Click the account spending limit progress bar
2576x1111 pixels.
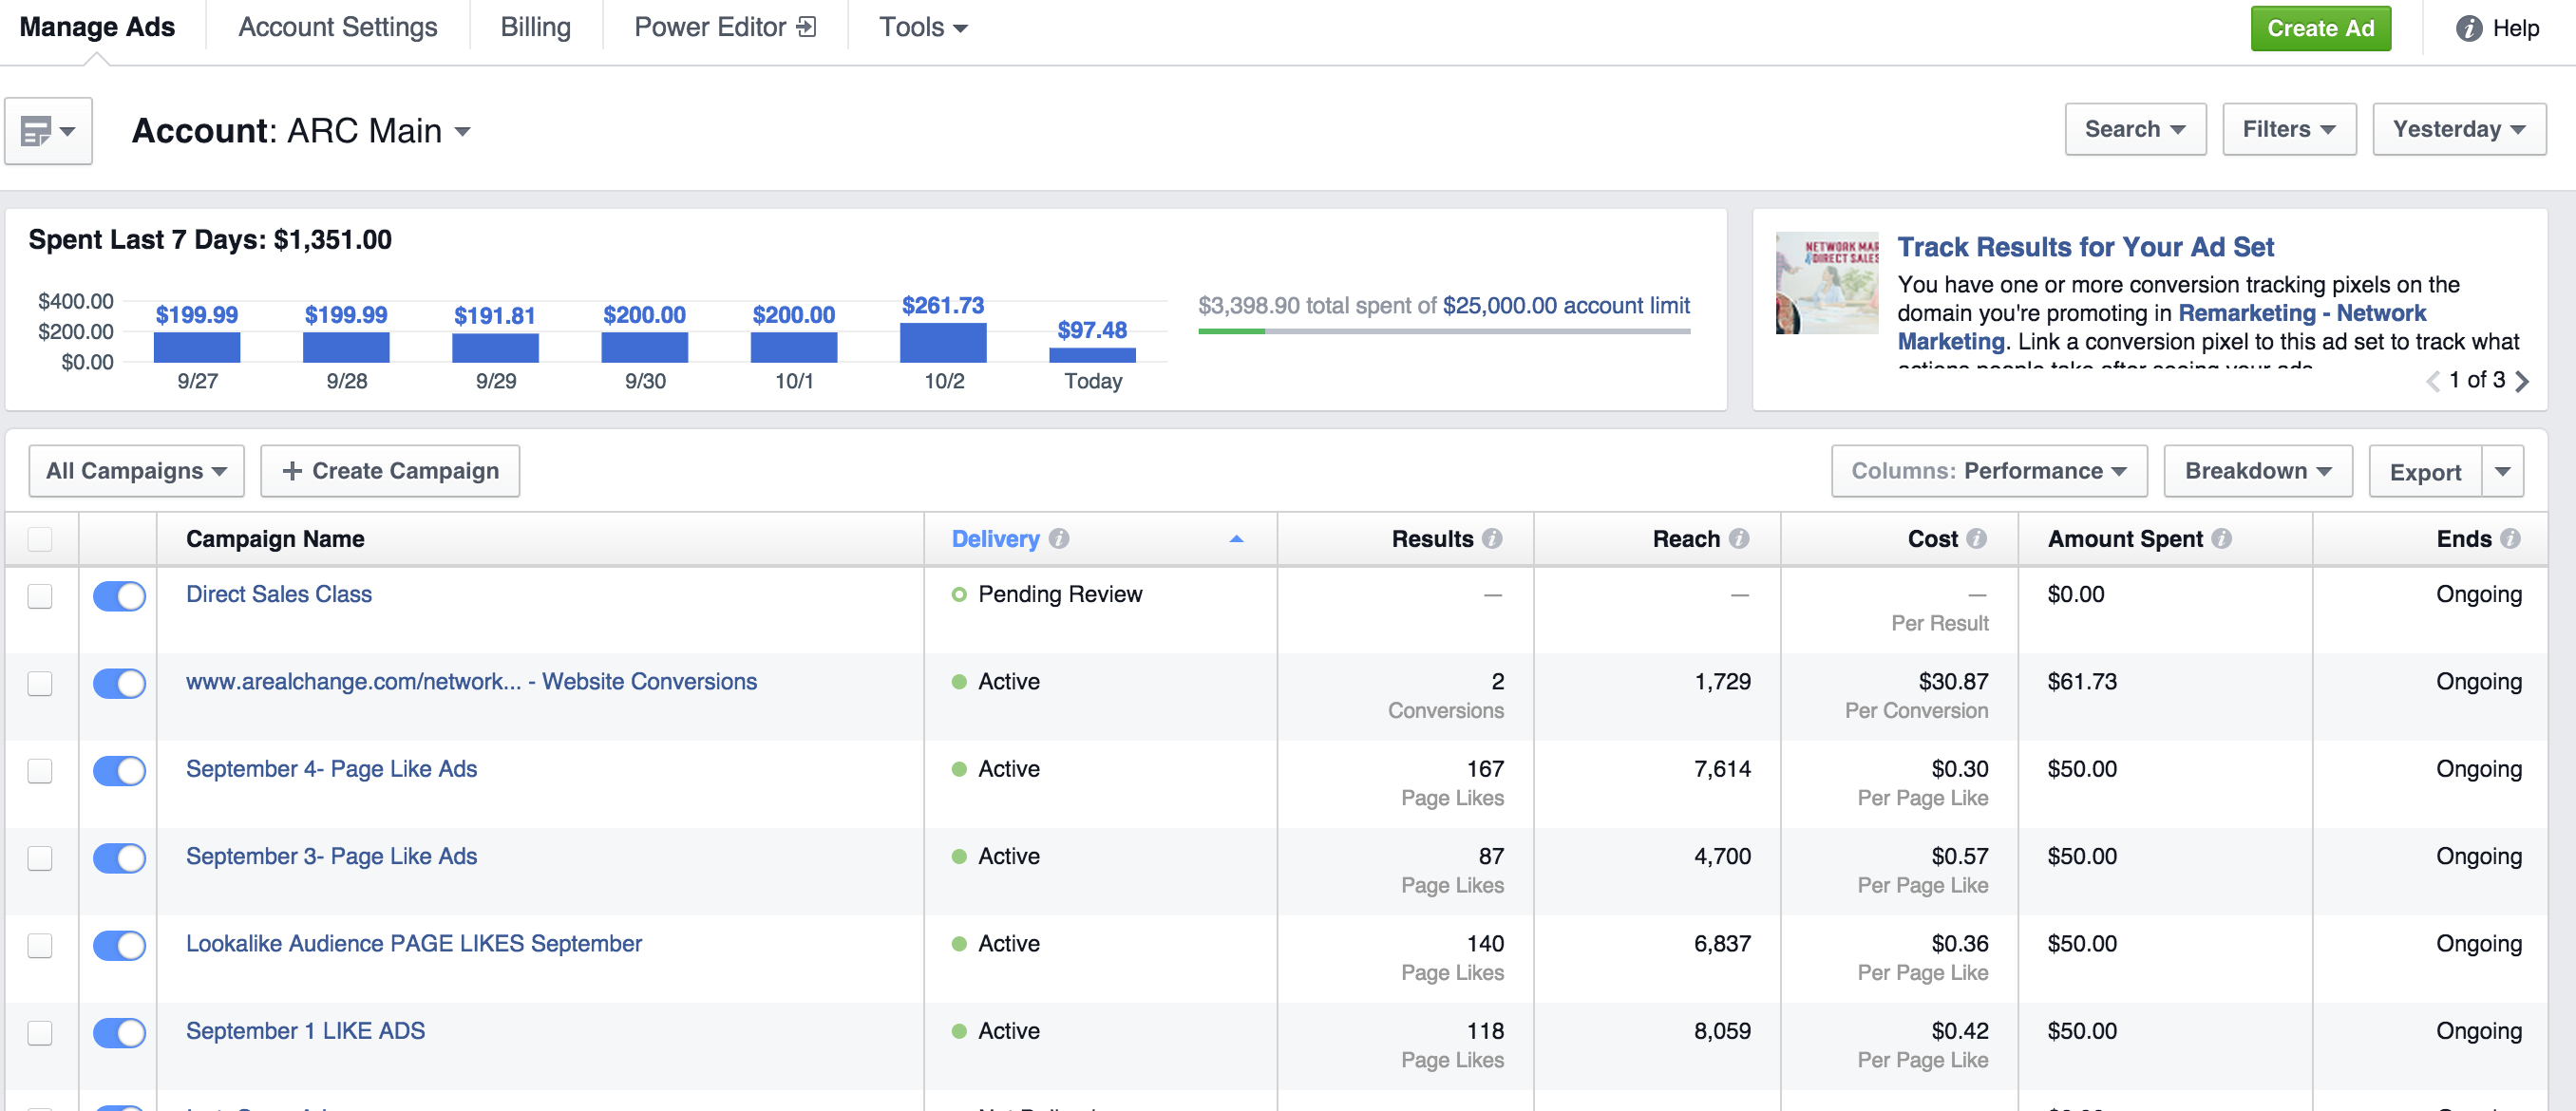pyautogui.click(x=1443, y=331)
